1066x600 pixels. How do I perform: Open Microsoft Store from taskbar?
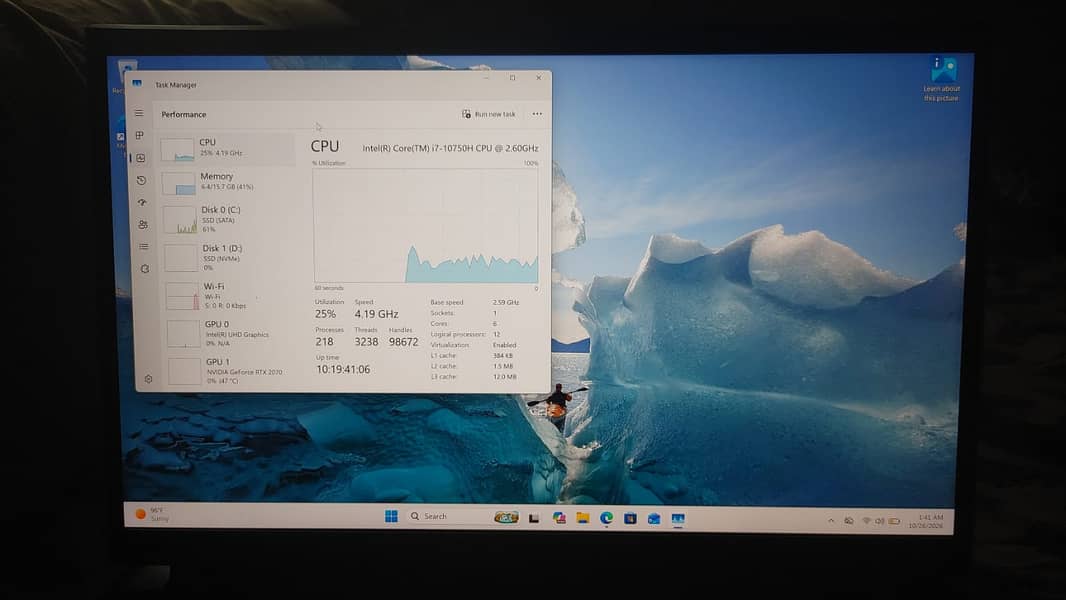(630, 518)
